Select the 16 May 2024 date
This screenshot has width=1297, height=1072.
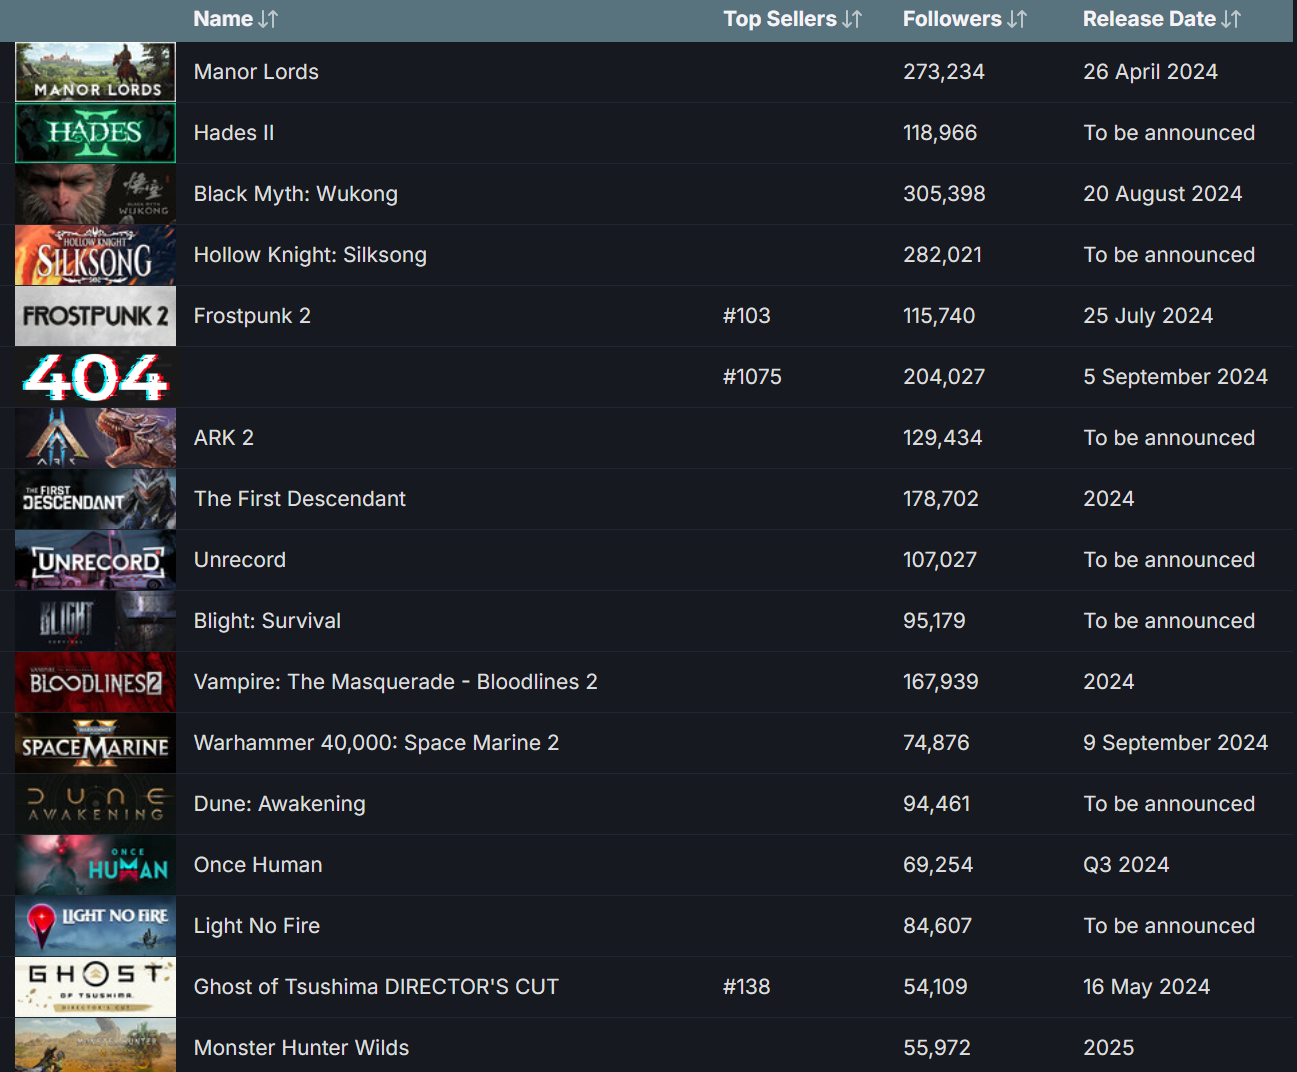point(1146,987)
